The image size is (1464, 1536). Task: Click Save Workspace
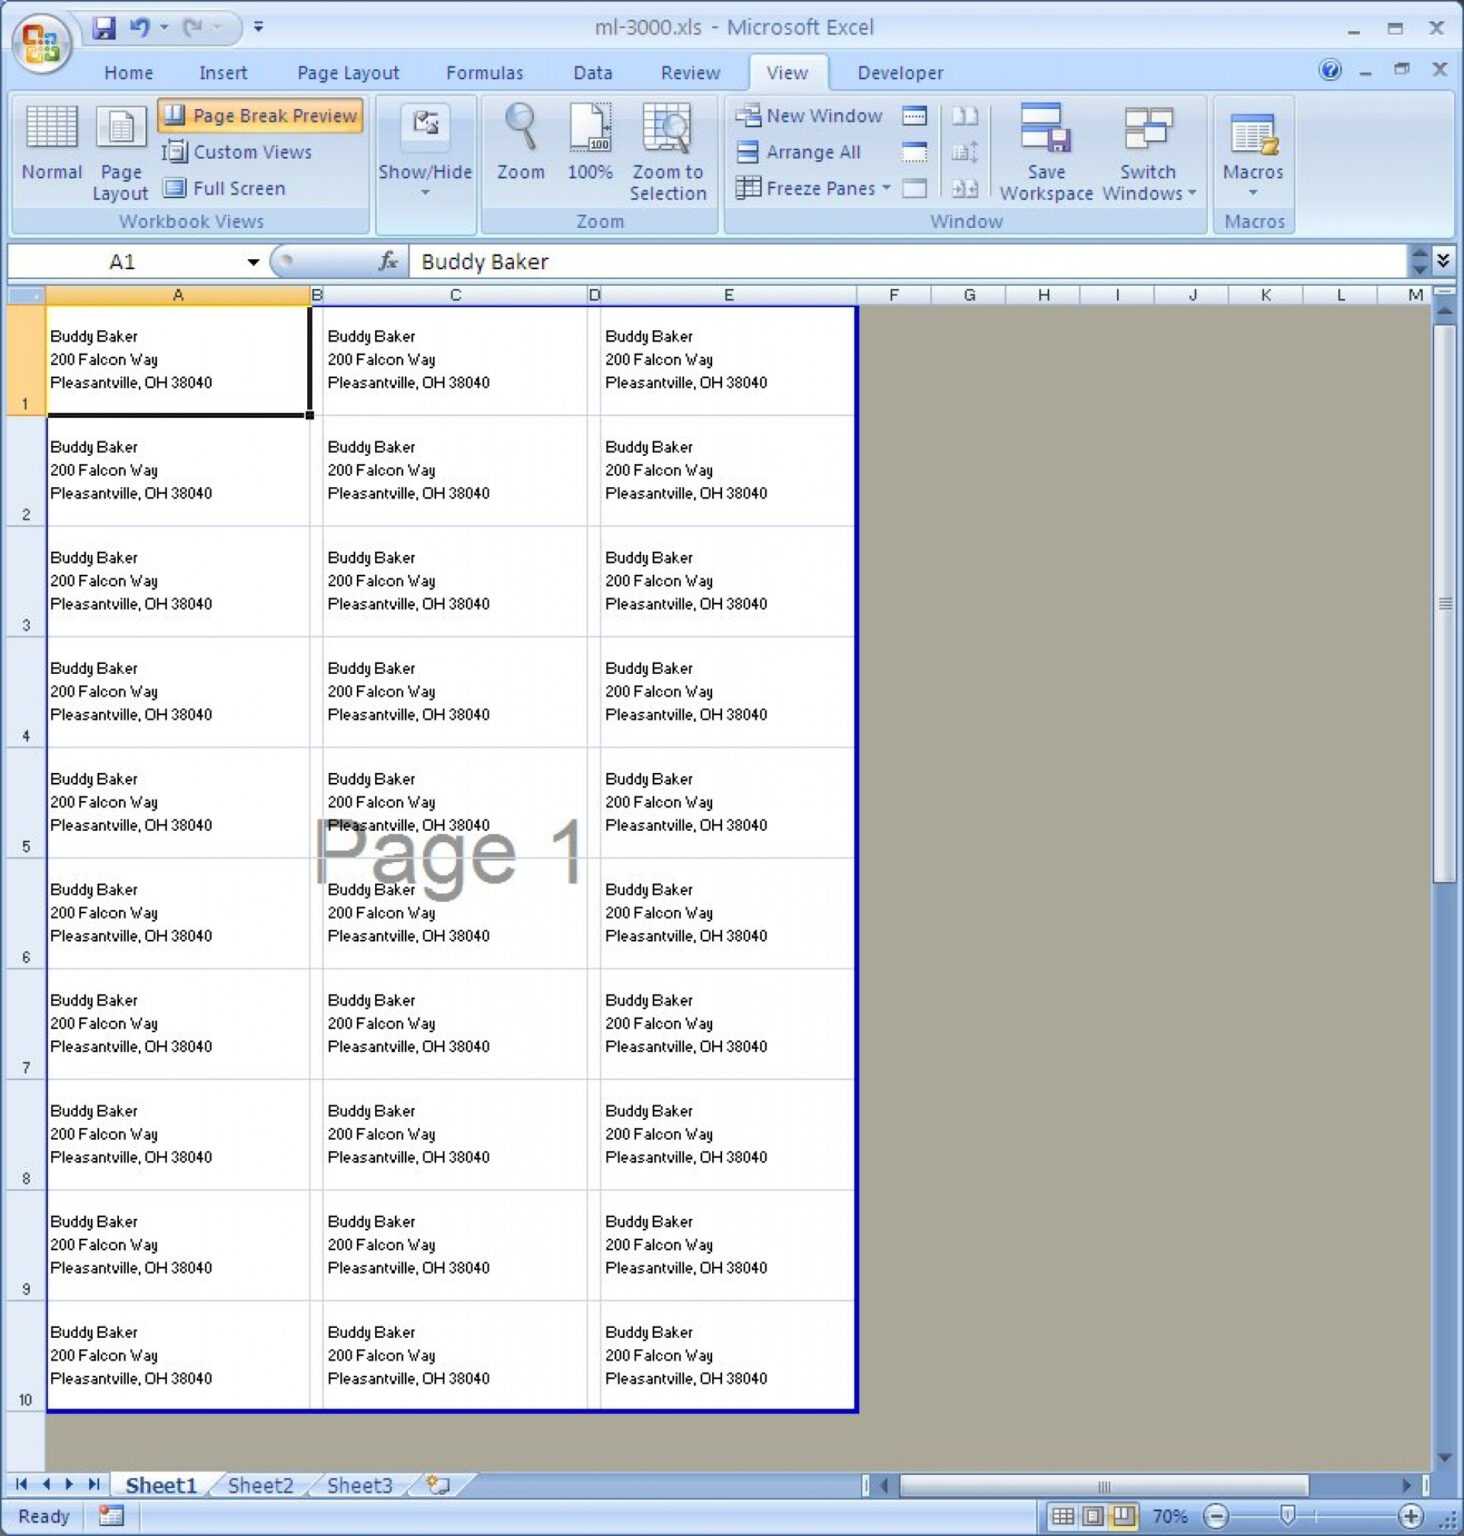tap(1045, 152)
